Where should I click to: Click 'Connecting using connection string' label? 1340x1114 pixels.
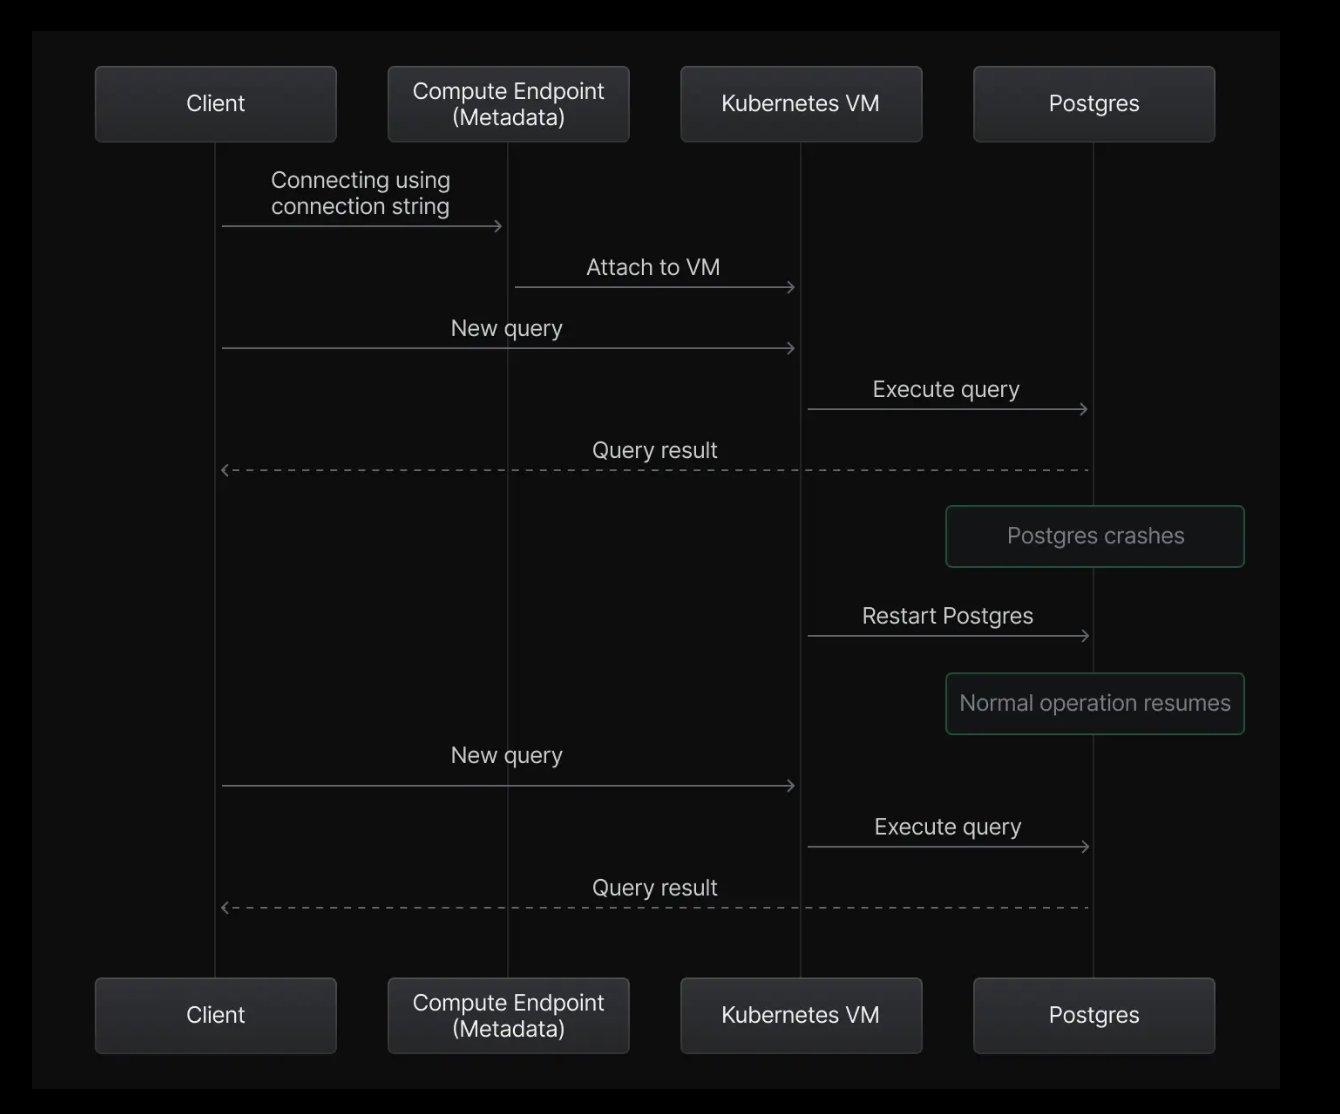click(x=360, y=193)
